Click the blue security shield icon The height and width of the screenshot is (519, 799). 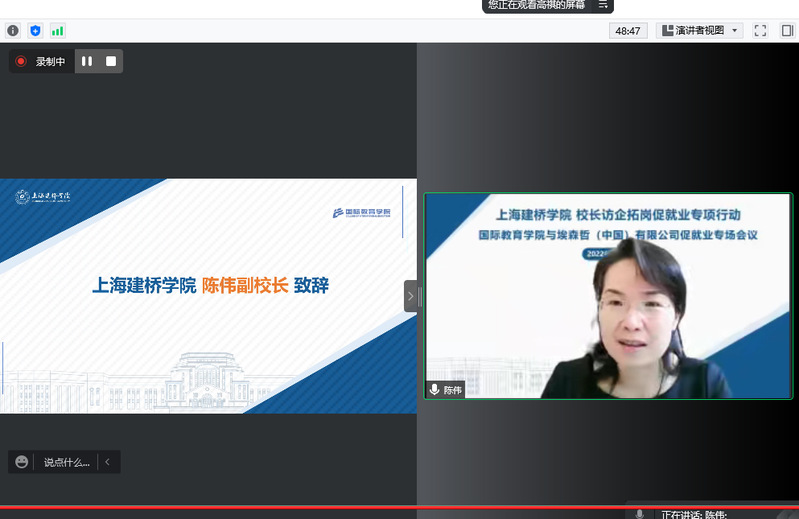click(x=35, y=31)
